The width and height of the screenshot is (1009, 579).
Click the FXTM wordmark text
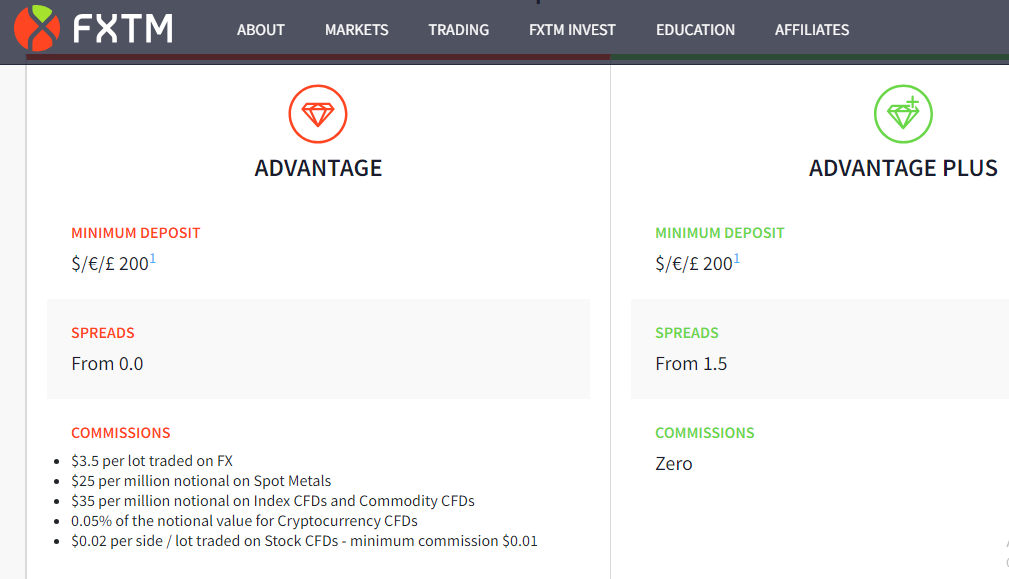(x=122, y=29)
